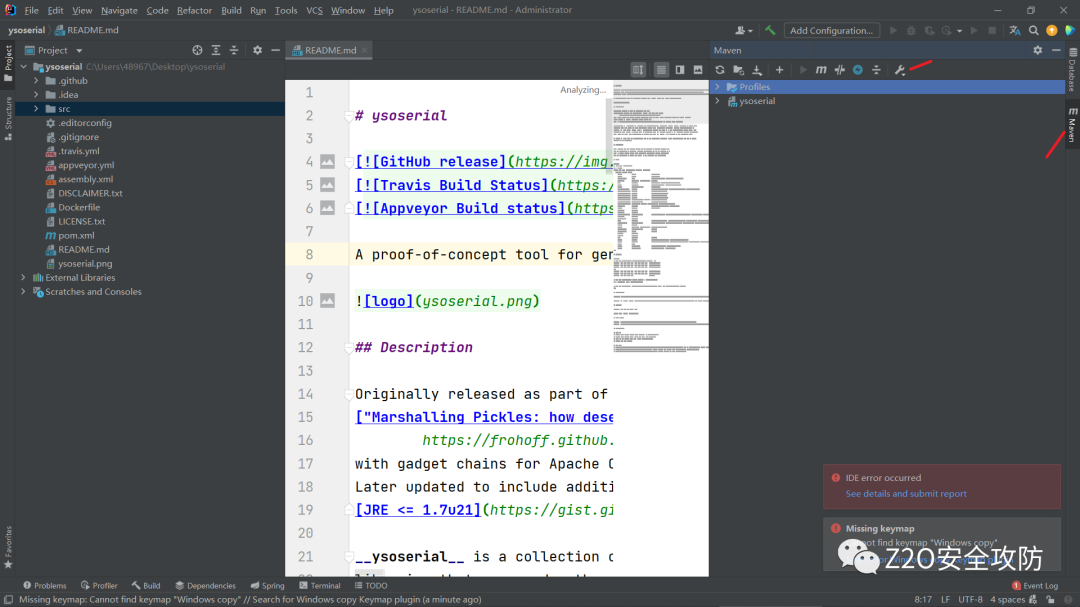The image size is (1080, 607).
Task: Execute Maven goal with the m icon
Action: [821, 70]
